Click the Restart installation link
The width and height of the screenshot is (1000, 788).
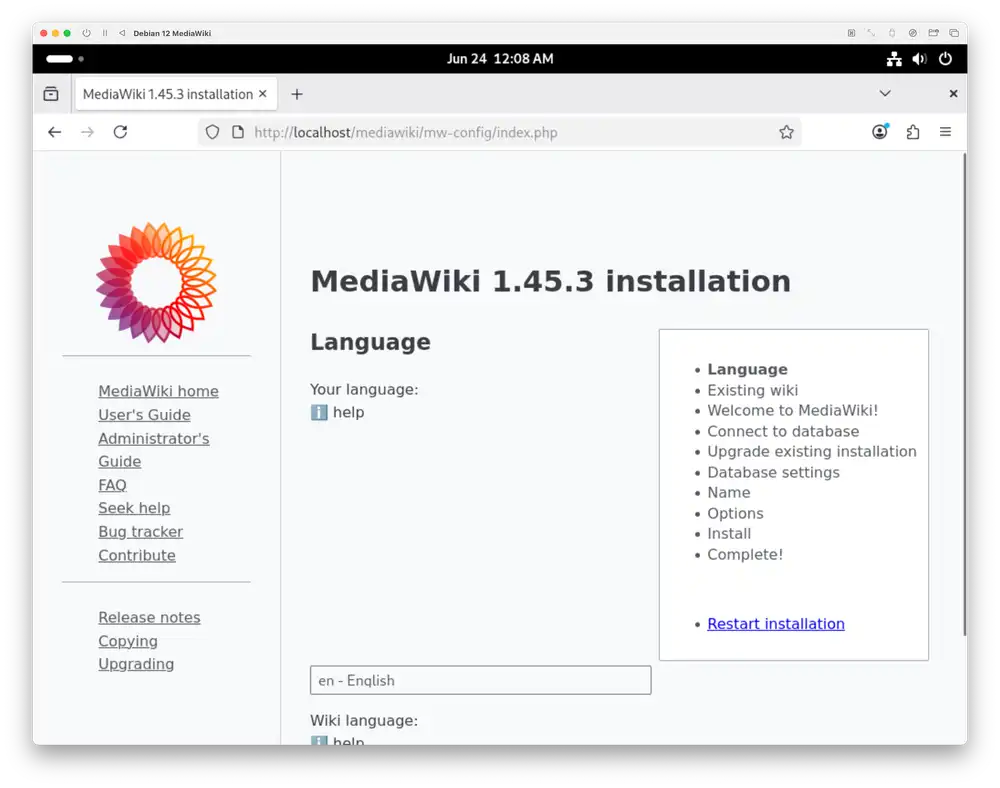[776, 624]
